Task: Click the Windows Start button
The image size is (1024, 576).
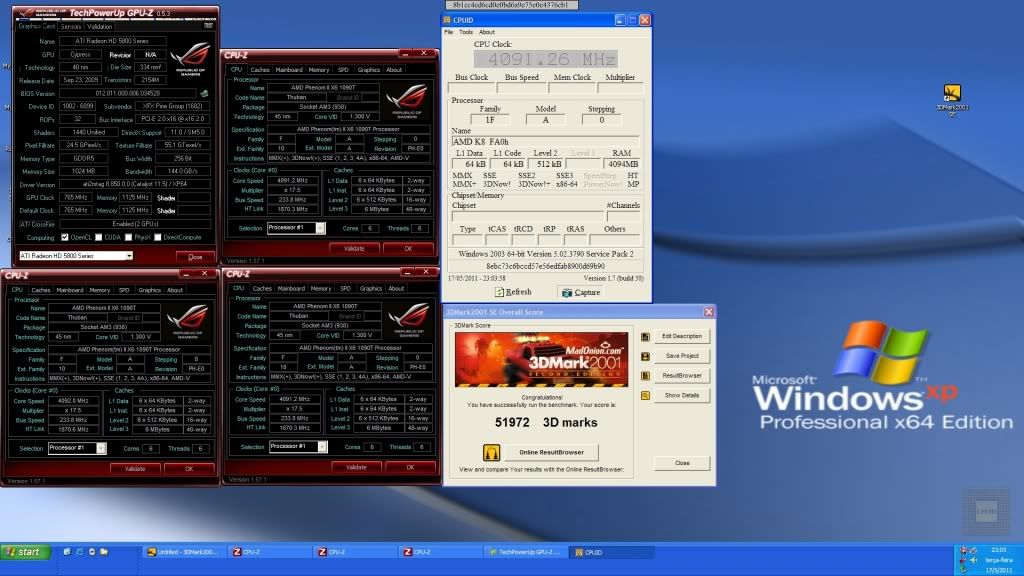Action: point(24,552)
